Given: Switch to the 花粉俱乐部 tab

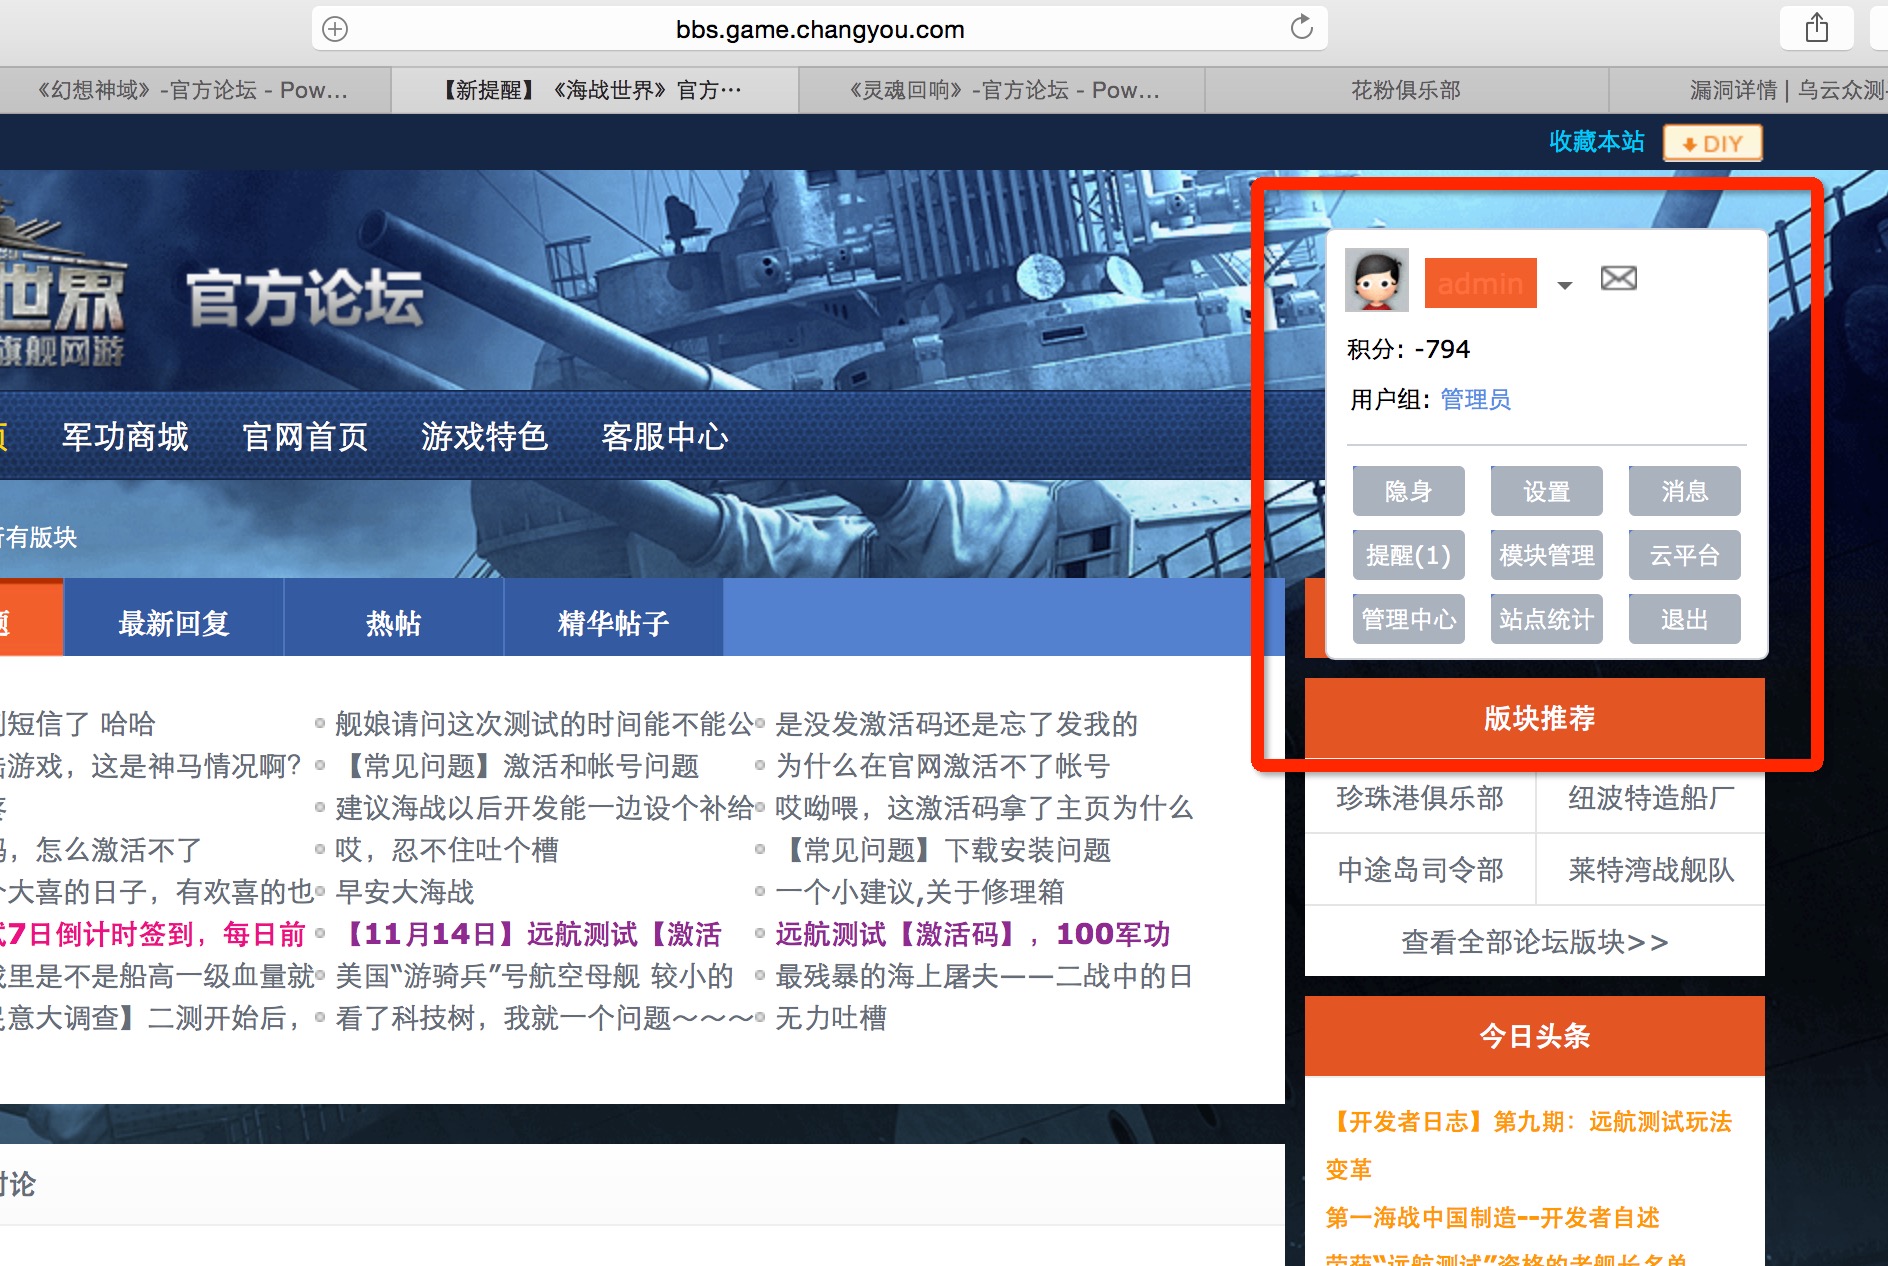Looking at the screenshot, I should (1406, 90).
